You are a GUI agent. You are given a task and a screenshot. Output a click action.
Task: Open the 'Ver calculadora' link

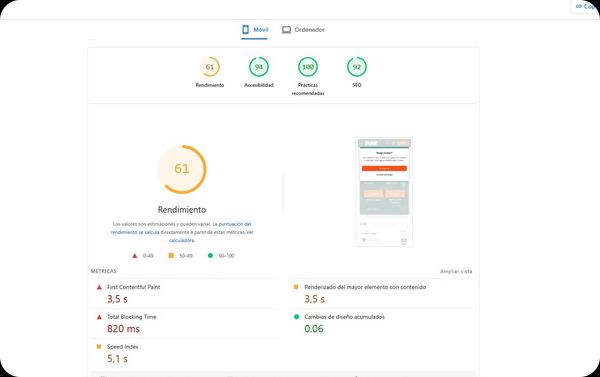coord(211,236)
